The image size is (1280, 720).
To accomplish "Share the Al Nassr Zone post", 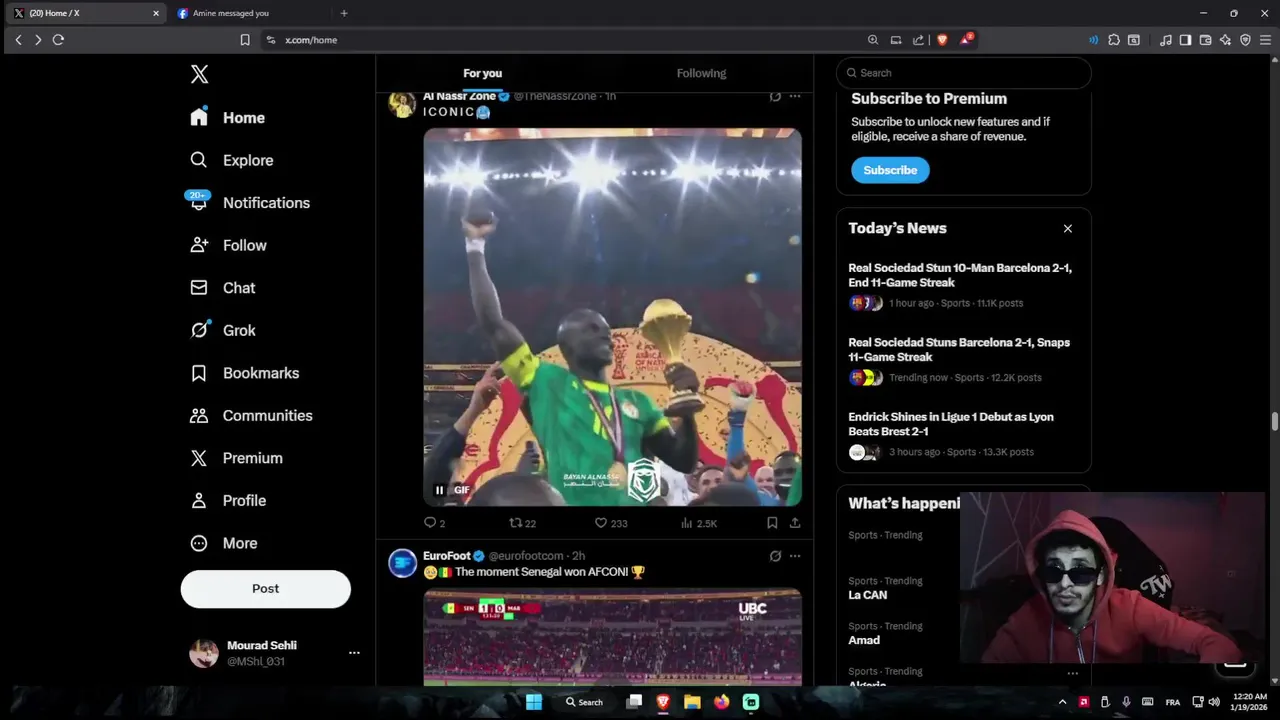I will (x=795, y=523).
